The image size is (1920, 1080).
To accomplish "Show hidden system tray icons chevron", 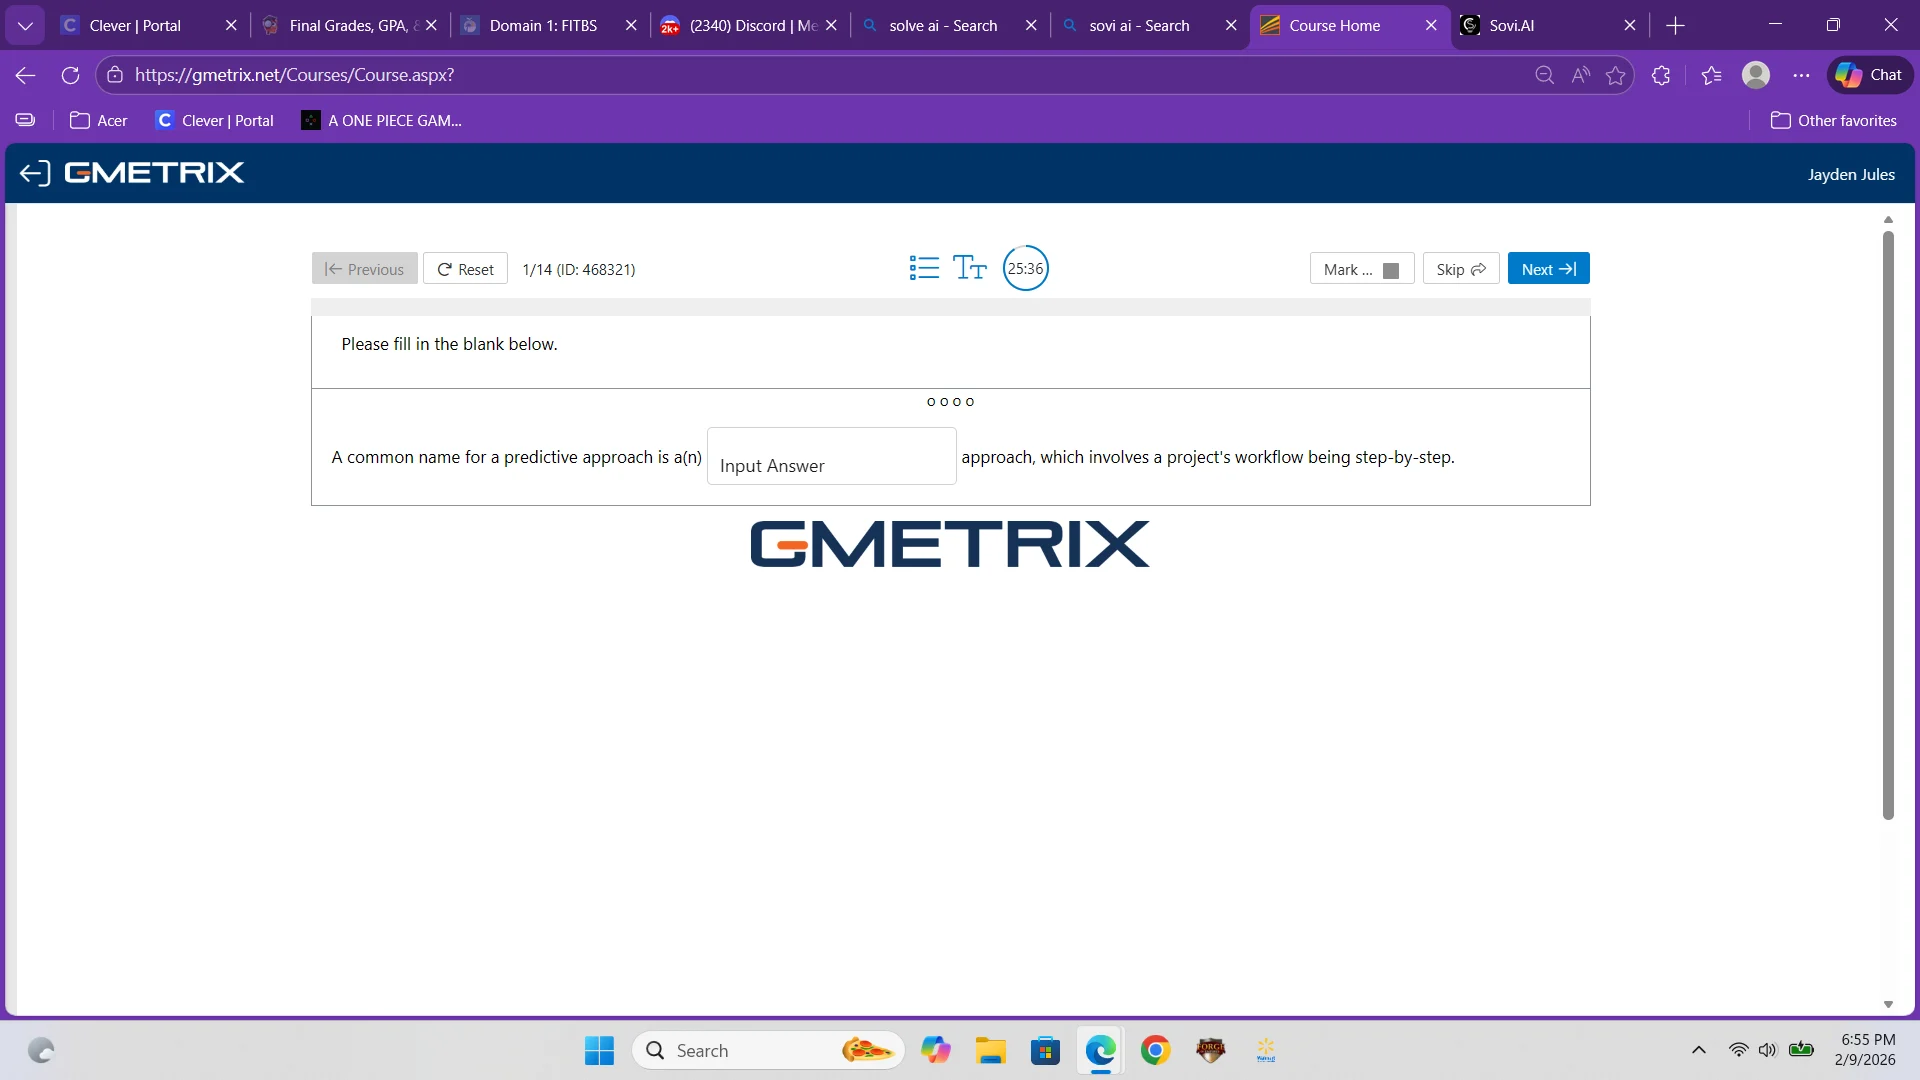I will [1698, 1050].
